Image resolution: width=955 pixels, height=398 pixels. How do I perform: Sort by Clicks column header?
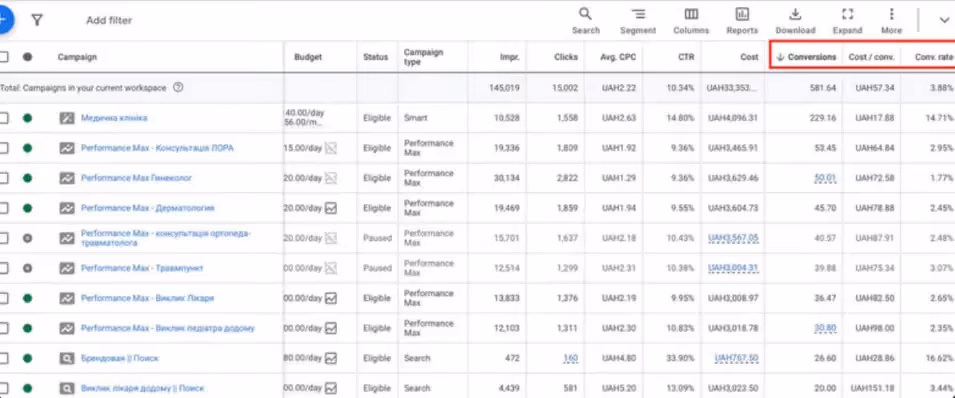tap(566, 57)
